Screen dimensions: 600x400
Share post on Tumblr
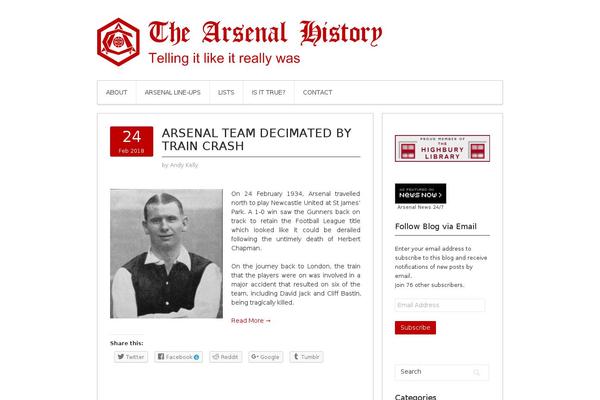tap(306, 357)
